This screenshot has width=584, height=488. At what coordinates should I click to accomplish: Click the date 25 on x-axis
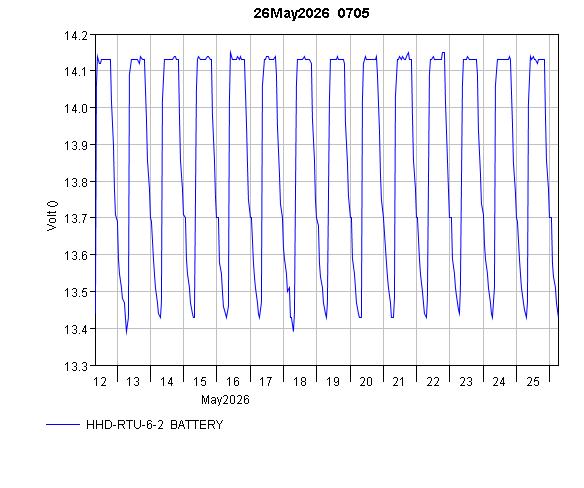[x=533, y=381]
